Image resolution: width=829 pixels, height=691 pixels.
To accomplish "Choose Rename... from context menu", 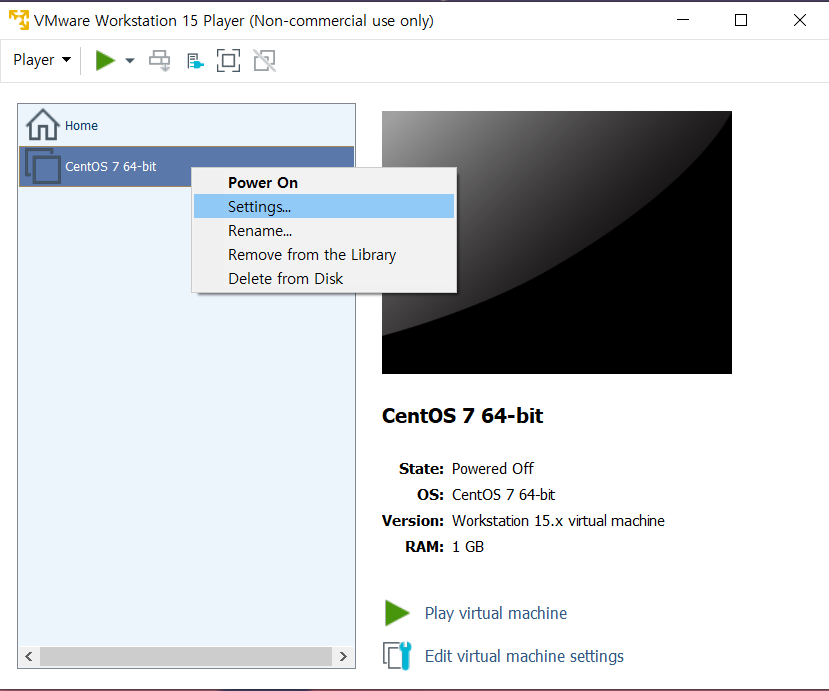I will tap(324, 231).
